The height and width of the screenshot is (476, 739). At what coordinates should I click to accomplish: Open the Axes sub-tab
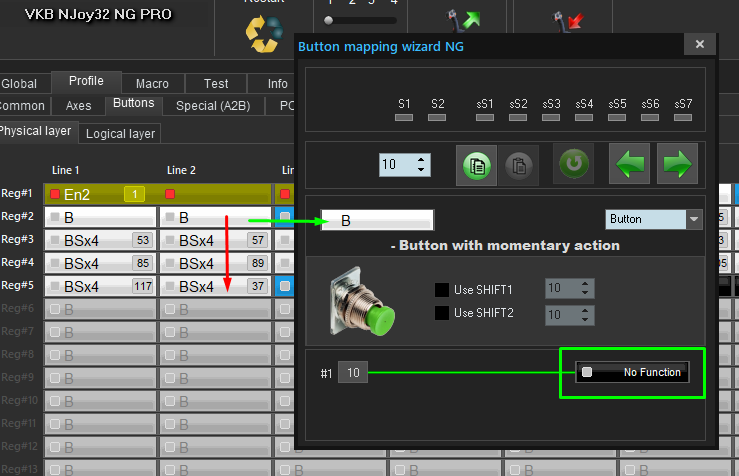[78, 106]
